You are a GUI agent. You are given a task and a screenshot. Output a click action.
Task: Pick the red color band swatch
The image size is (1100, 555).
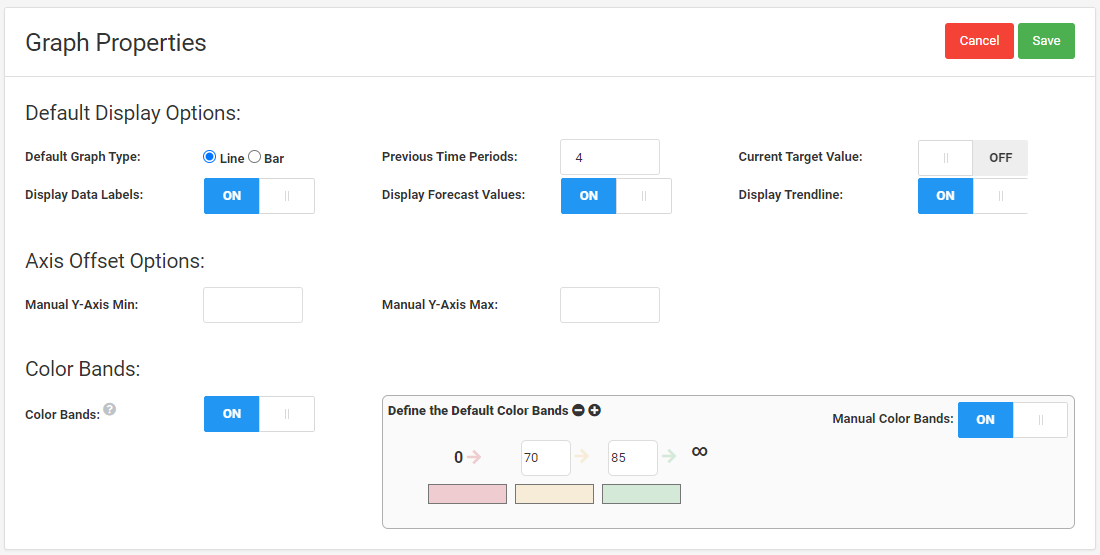467,494
